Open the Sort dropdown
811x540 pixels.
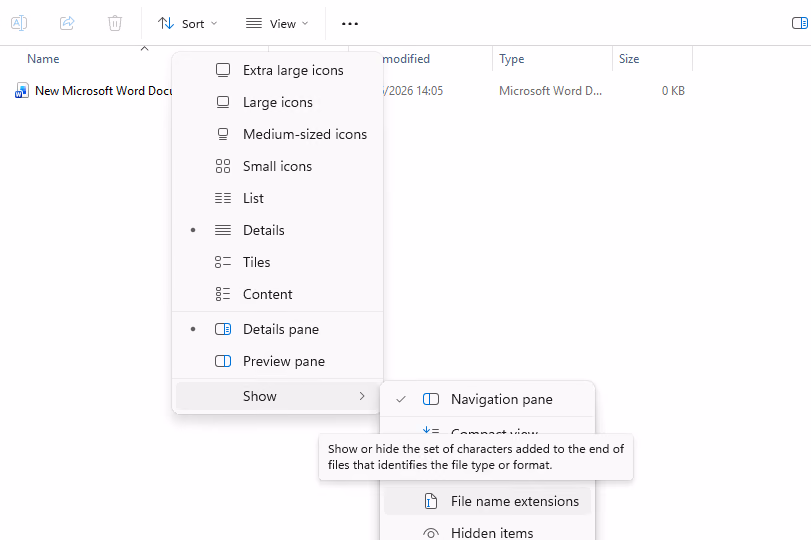tap(187, 24)
